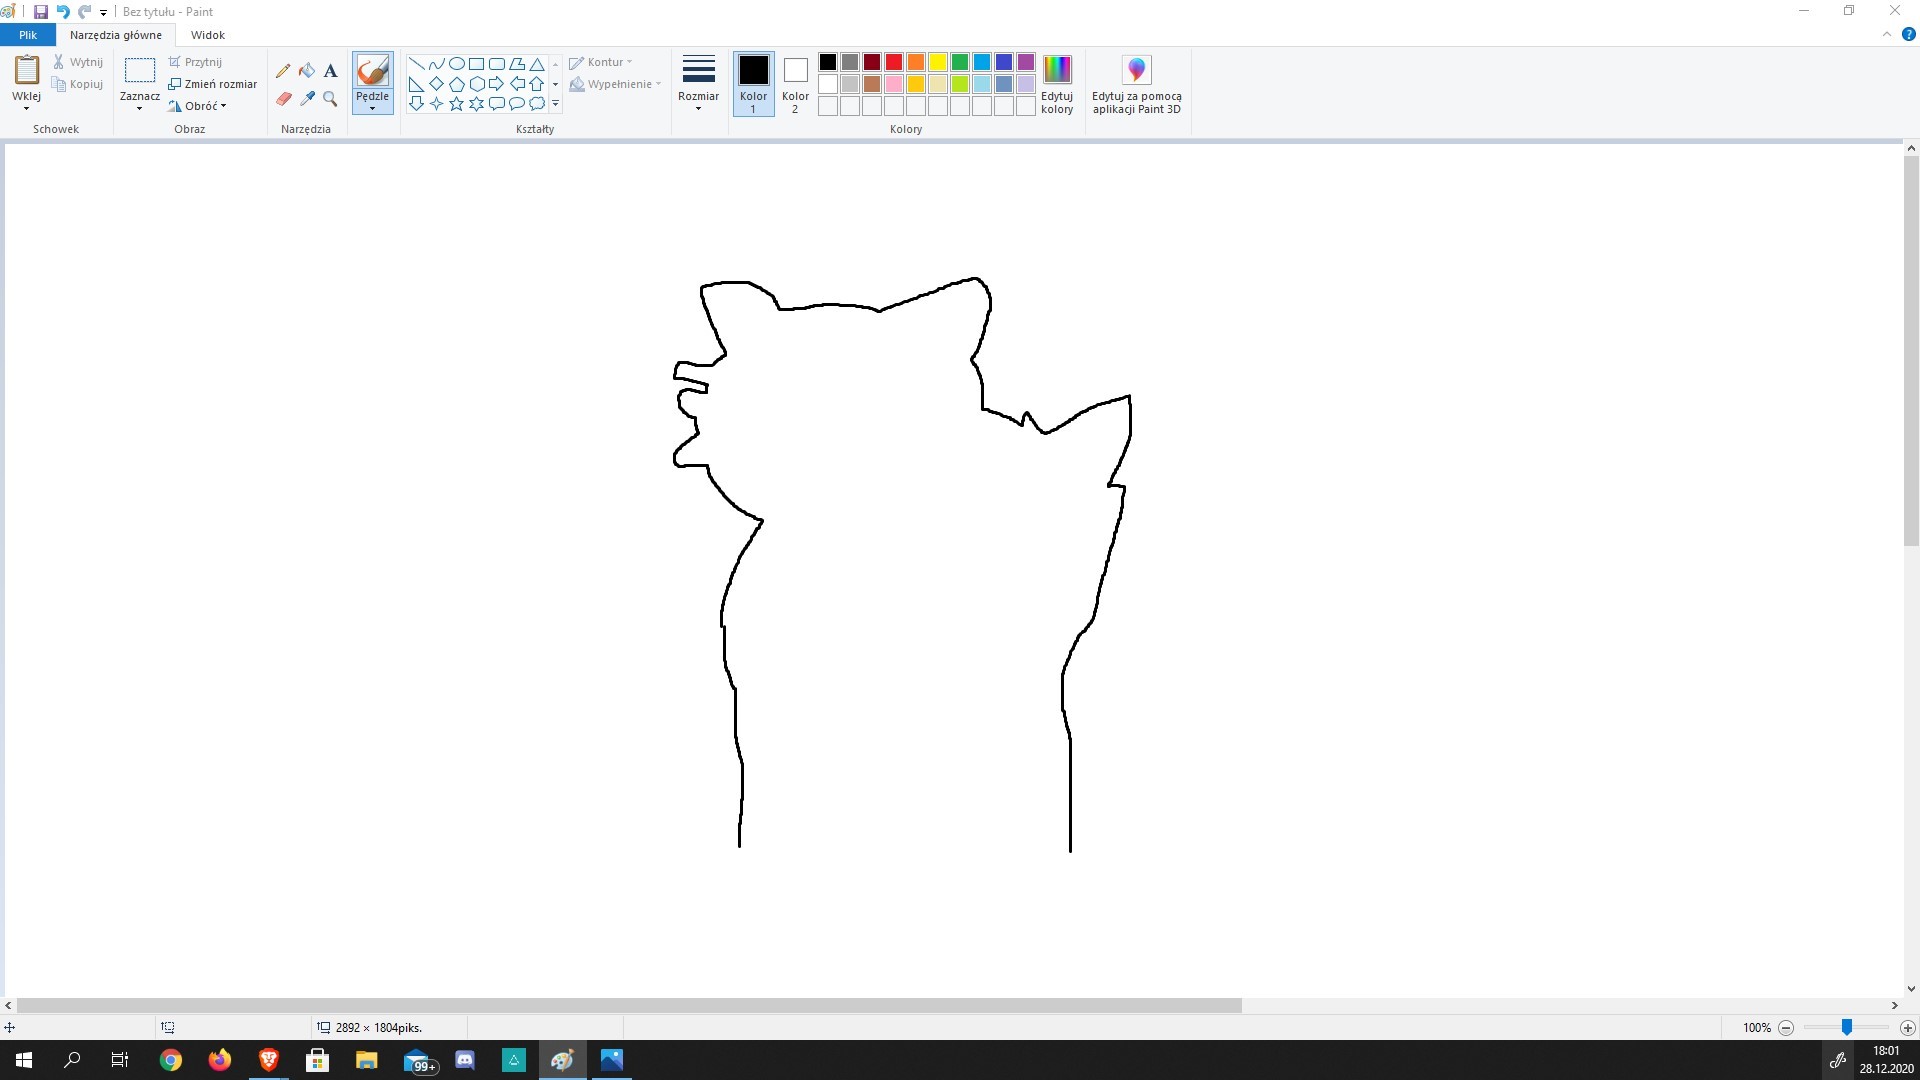This screenshot has height=1080, width=1920.
Task: Open the Plik file menu
Action: click(x=28, y=35)
